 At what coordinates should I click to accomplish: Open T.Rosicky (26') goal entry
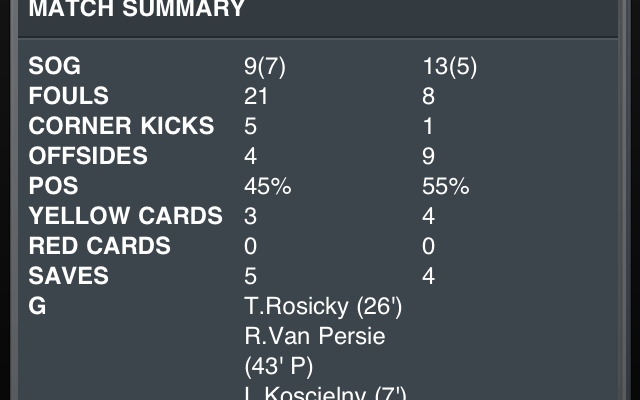(325, 306)
